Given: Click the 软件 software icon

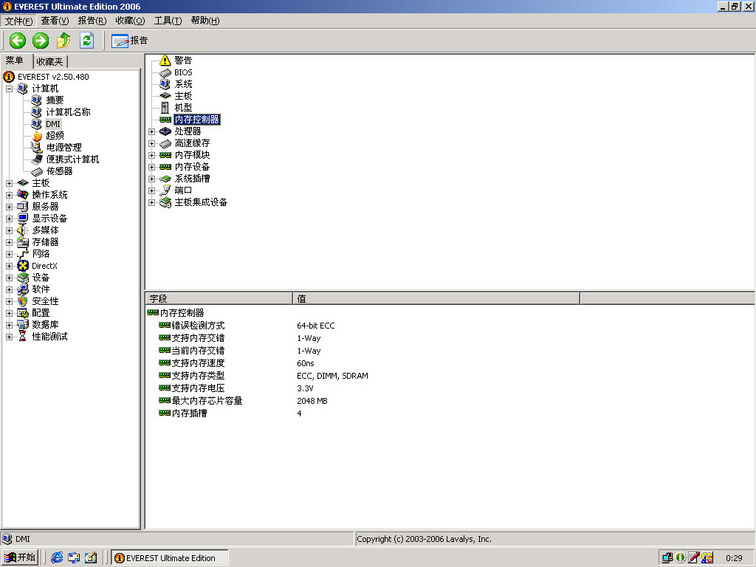Looking at the screenshot, I should pos(23,289).
